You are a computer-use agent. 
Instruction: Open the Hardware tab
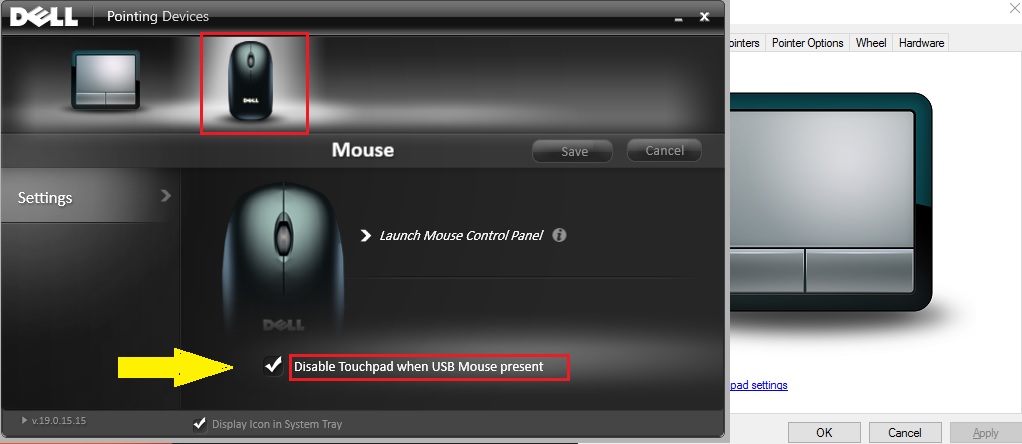pyautogui.click(x=921, y=43)
